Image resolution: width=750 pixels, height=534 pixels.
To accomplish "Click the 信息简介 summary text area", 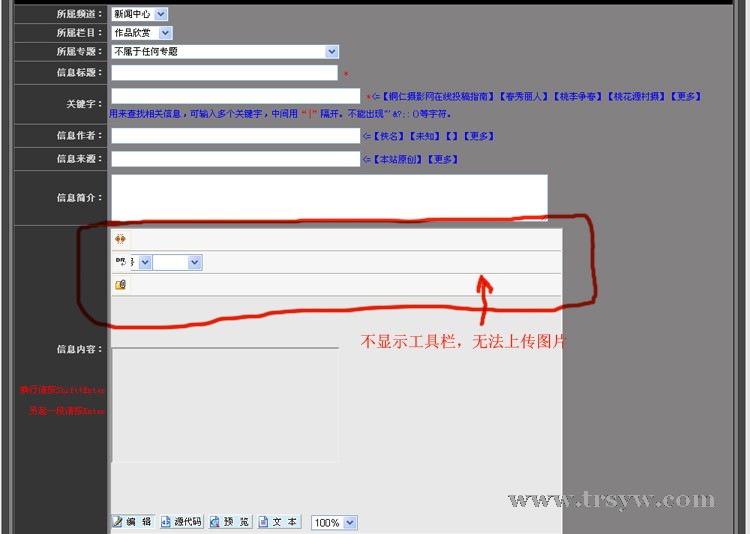I will click(329, 195).
